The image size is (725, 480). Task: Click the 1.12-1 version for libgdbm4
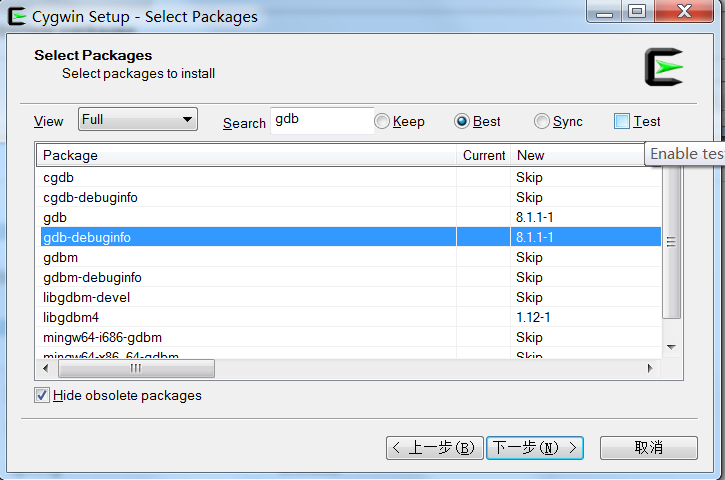point(533,317)
